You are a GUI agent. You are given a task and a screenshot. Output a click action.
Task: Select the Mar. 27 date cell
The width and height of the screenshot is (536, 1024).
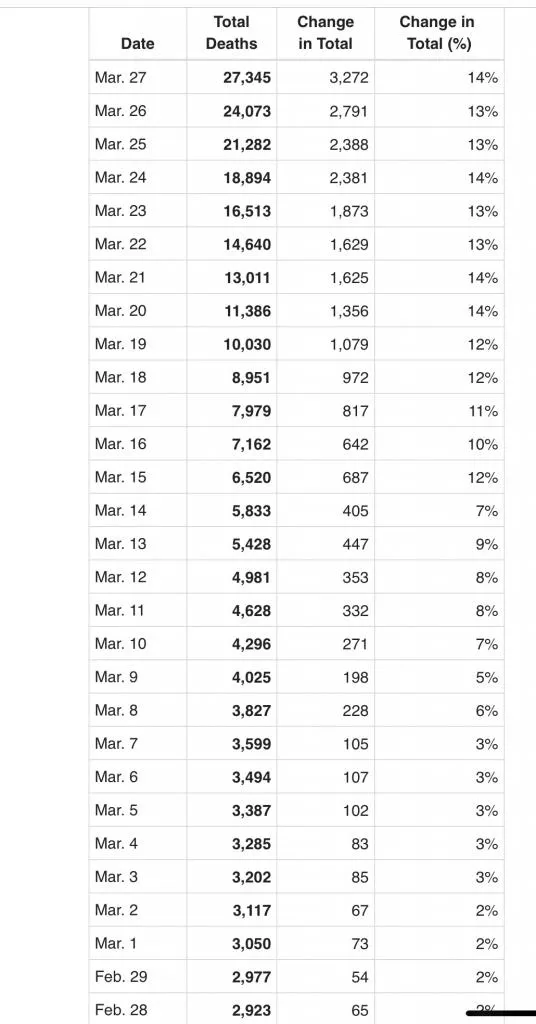click(x=121, y=78)
